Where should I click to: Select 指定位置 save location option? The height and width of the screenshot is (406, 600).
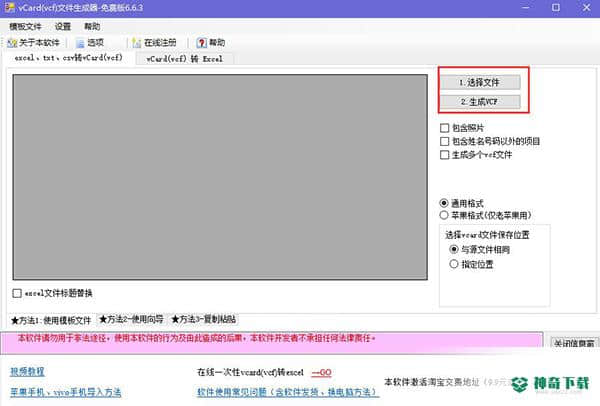coord(454,264)
